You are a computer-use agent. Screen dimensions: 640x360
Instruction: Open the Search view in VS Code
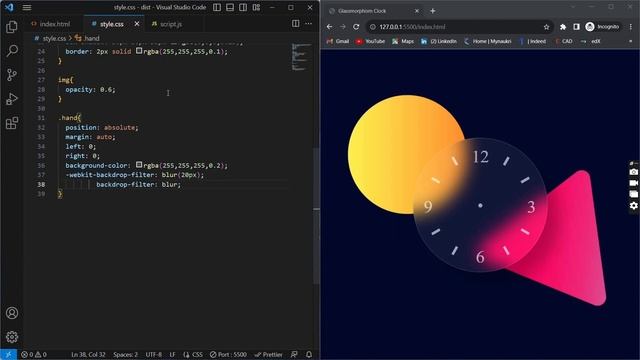pos(12,51)
